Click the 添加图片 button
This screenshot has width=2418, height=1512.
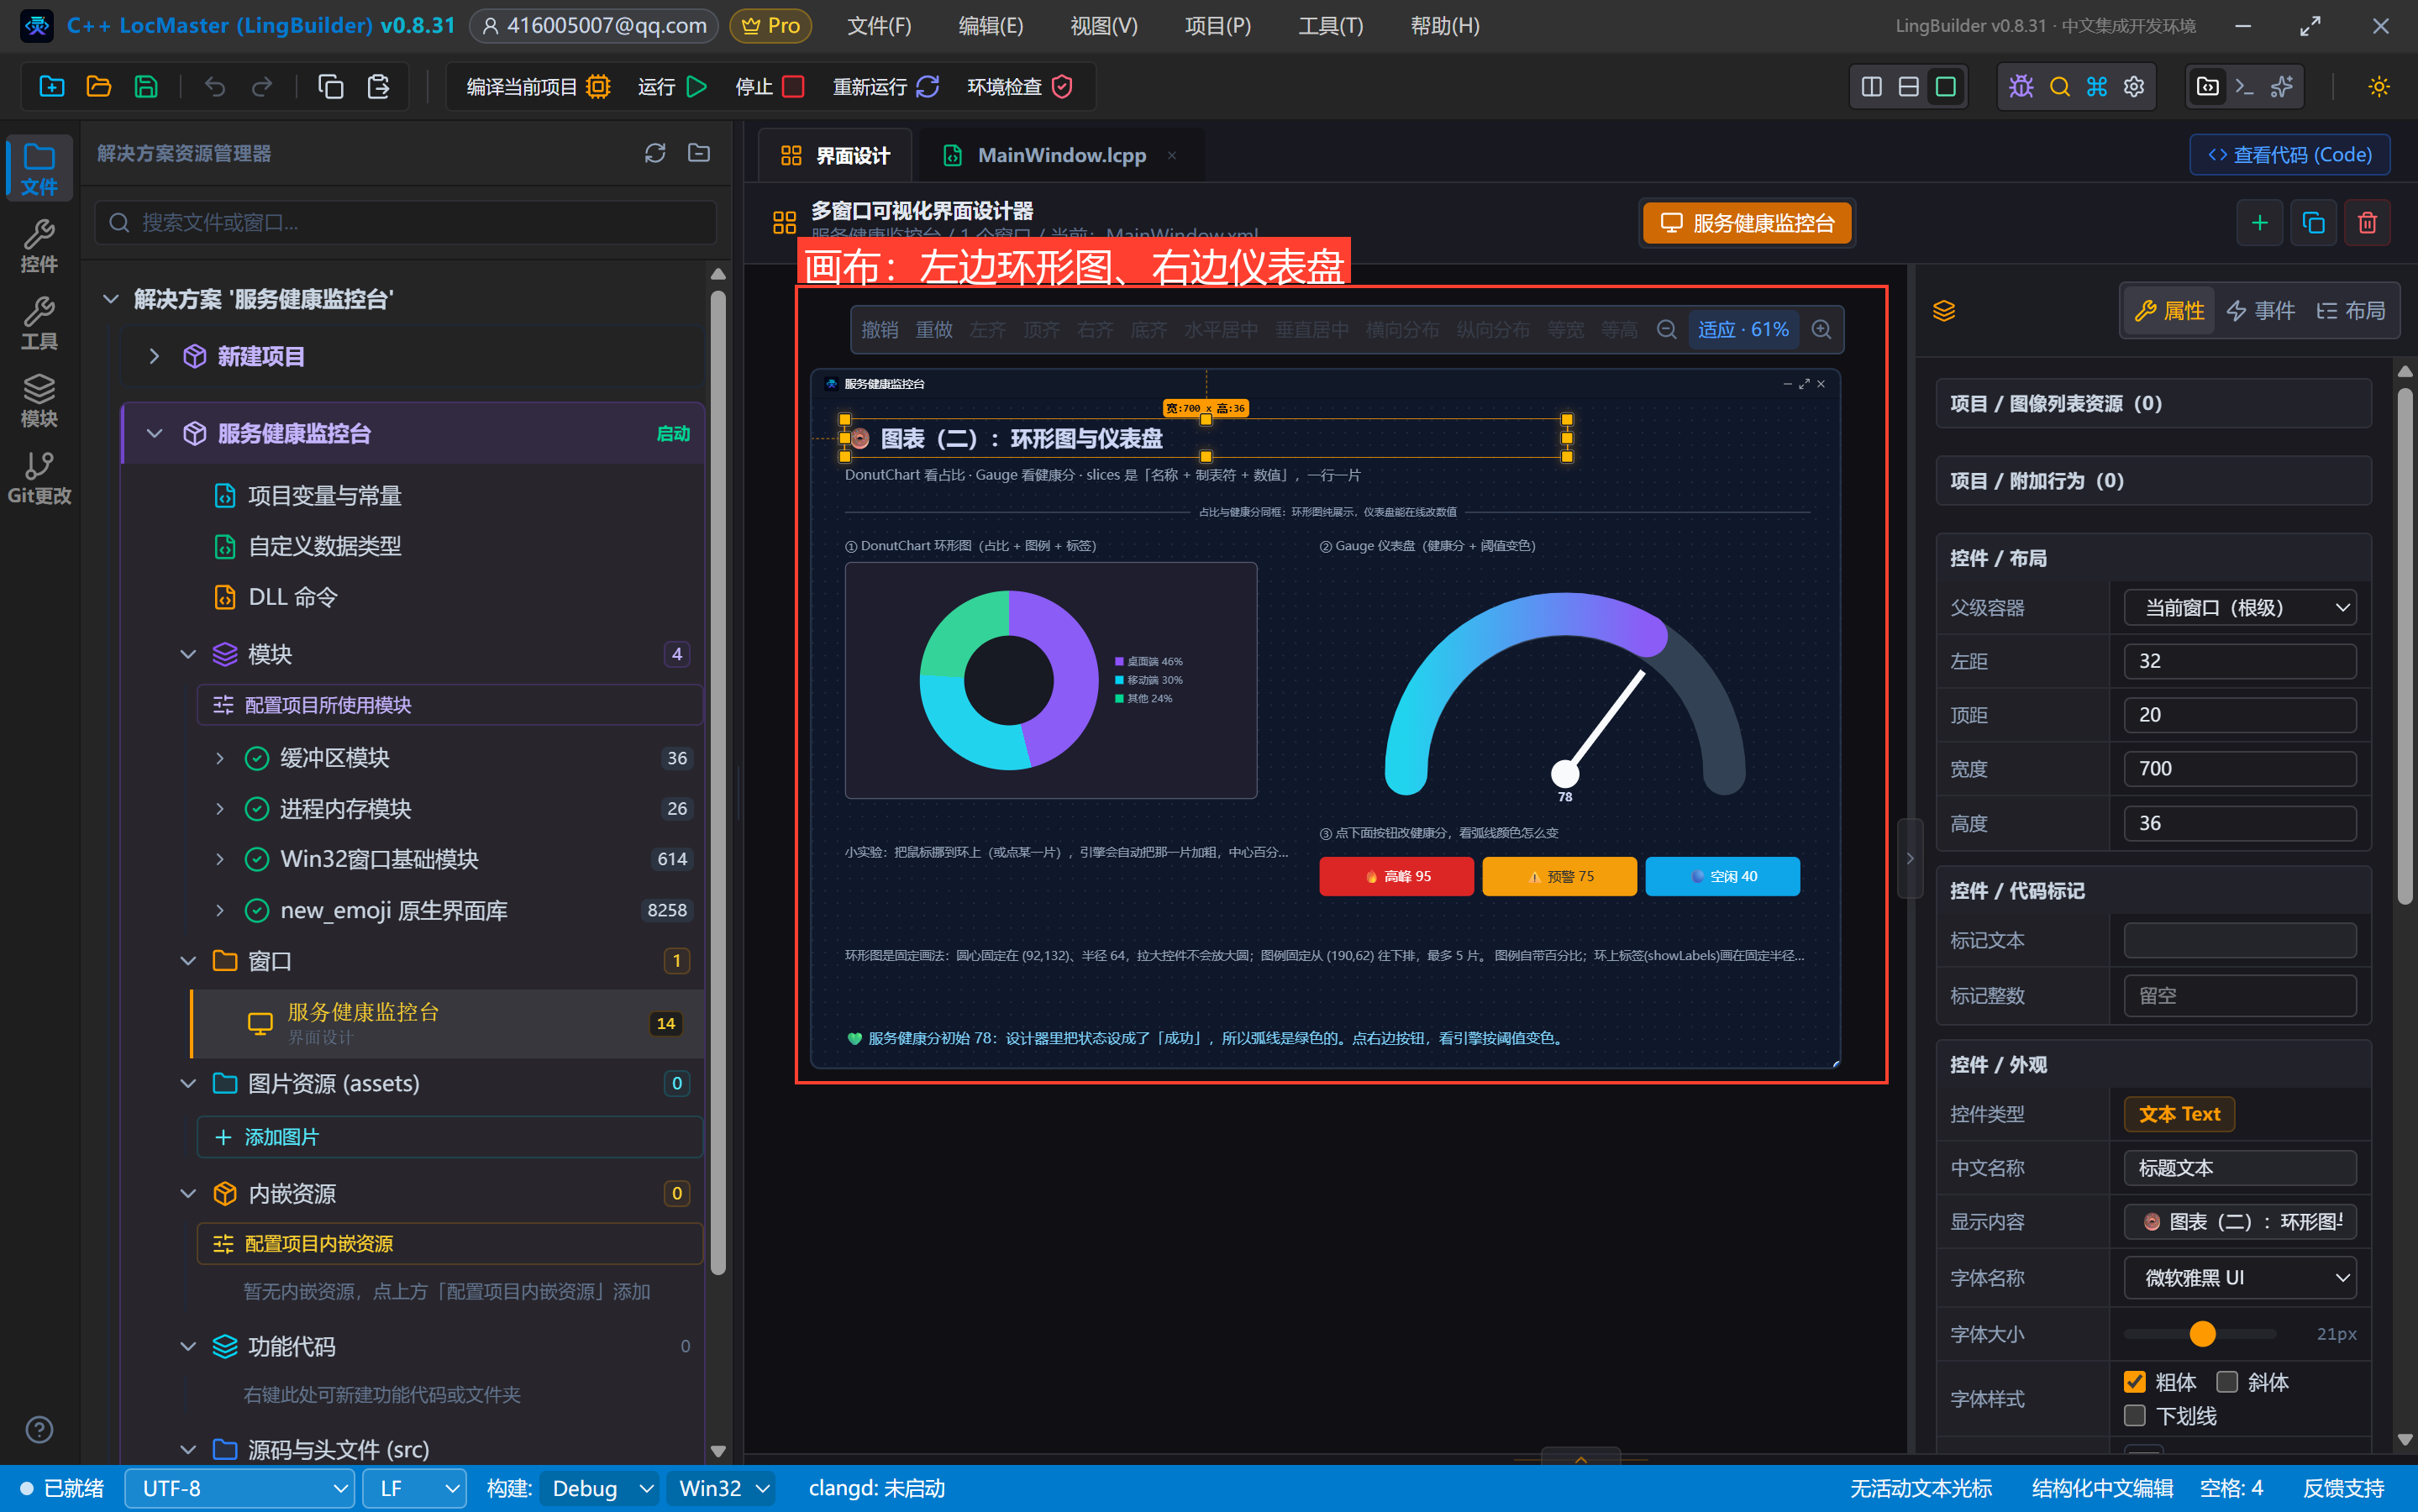(450, 1137)
